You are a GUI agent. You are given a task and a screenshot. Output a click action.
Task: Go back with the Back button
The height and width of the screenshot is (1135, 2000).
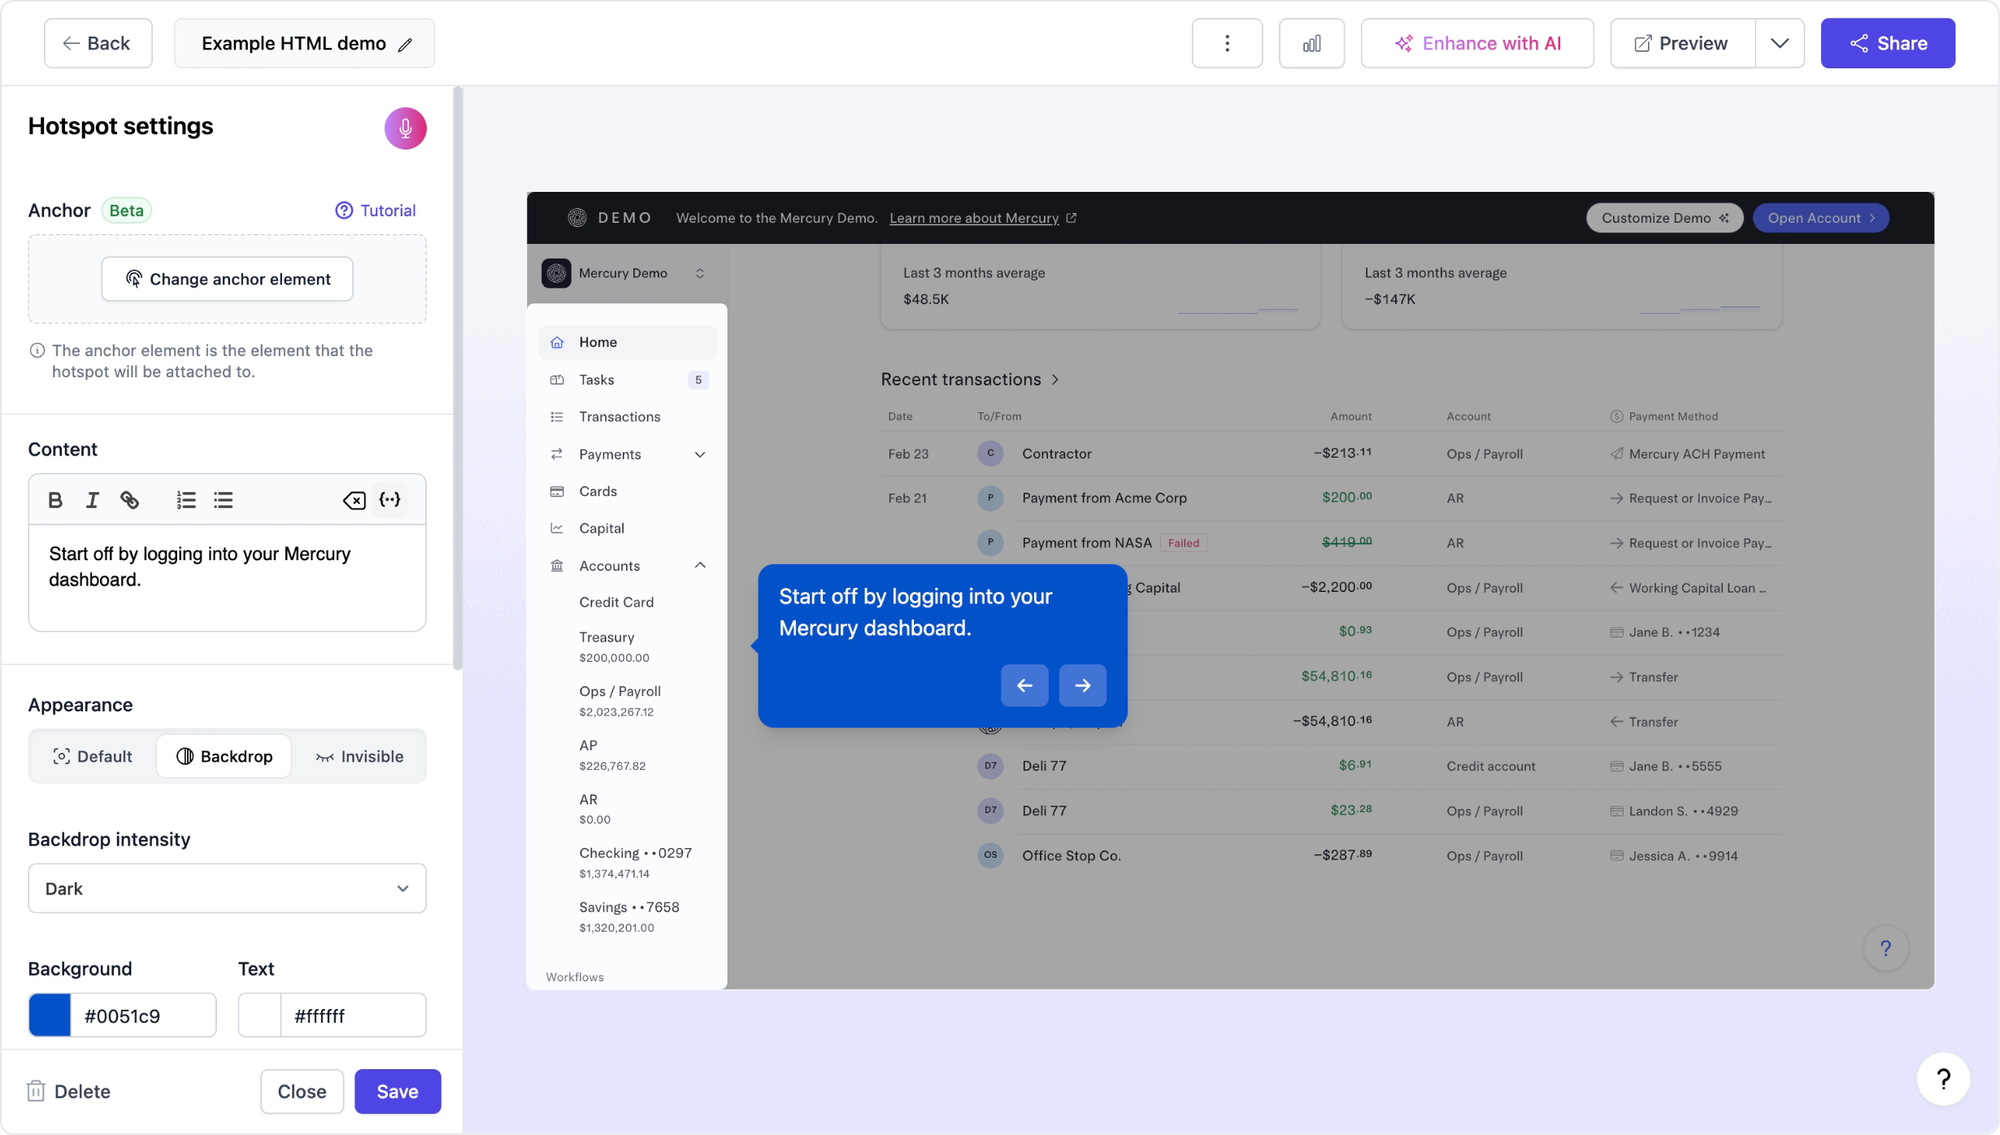click(x=98, y=43)
